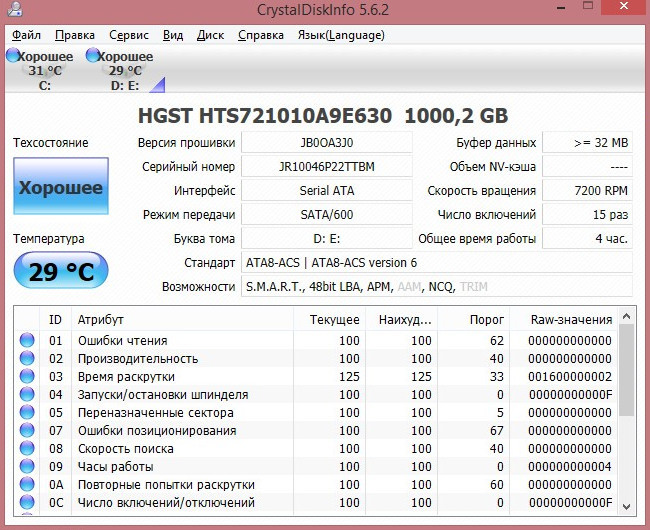Click the Техсостояние label
Viewport: 650px width, 530px height.
[x=51, y=143]
